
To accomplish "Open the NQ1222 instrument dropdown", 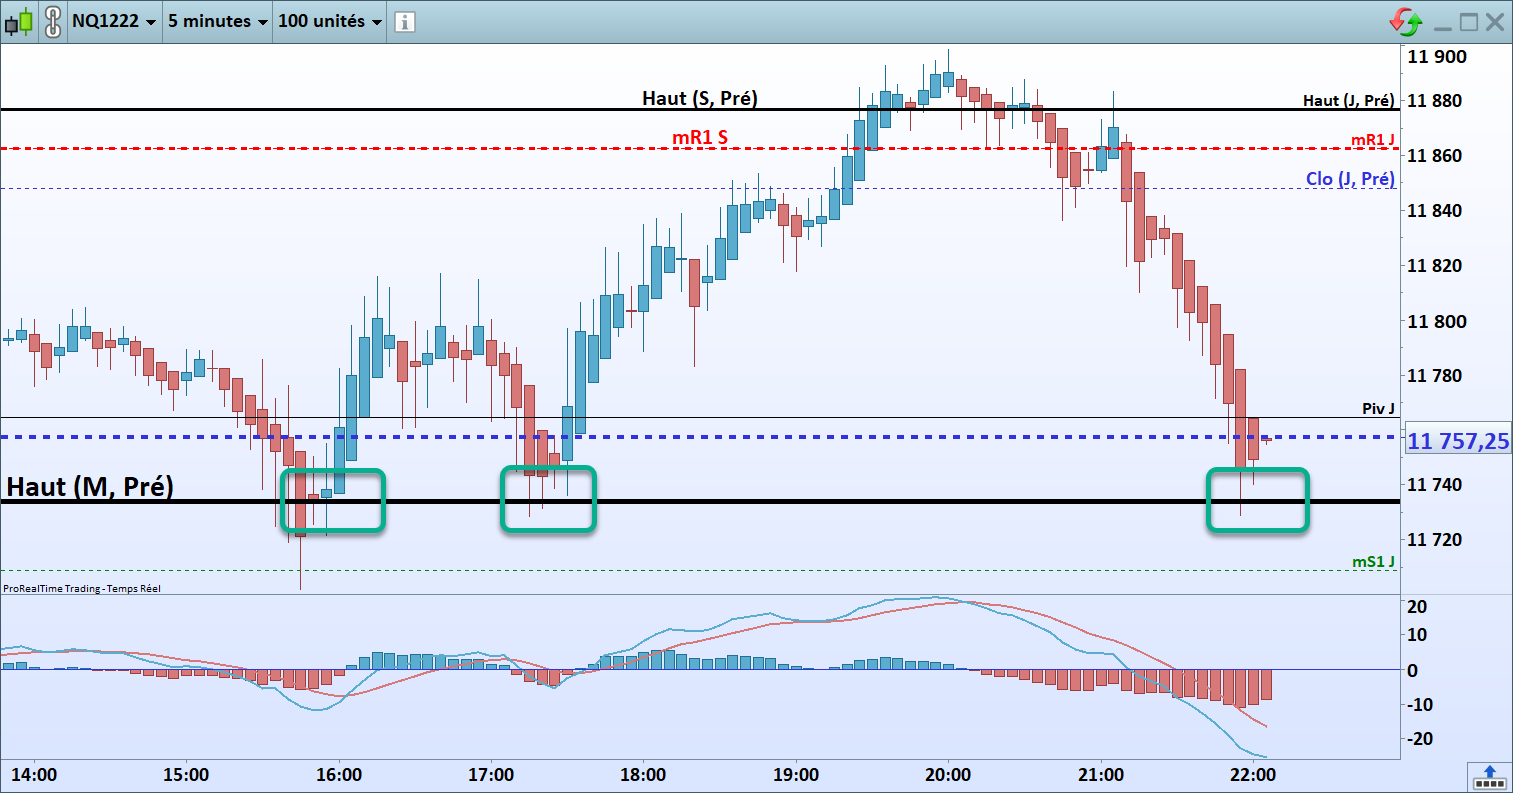I will pyautogui.click(x=114, y=21).
